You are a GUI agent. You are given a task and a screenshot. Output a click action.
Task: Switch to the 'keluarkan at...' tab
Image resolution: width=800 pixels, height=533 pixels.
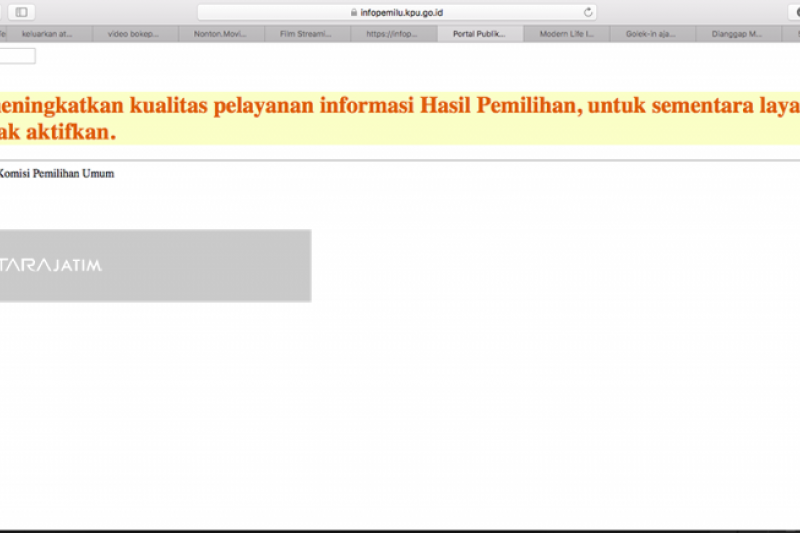(x=47, y=34)
